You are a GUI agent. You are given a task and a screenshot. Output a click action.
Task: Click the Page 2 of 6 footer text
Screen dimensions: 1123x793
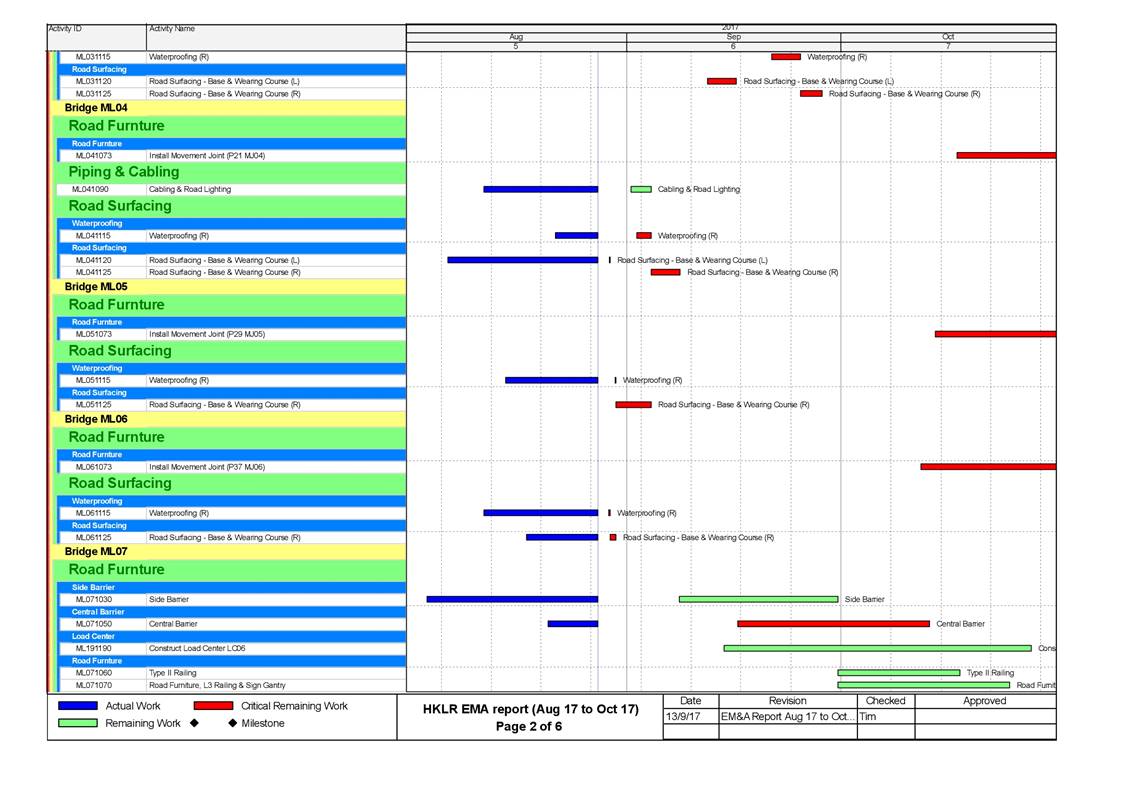click(x=529, y=726)
